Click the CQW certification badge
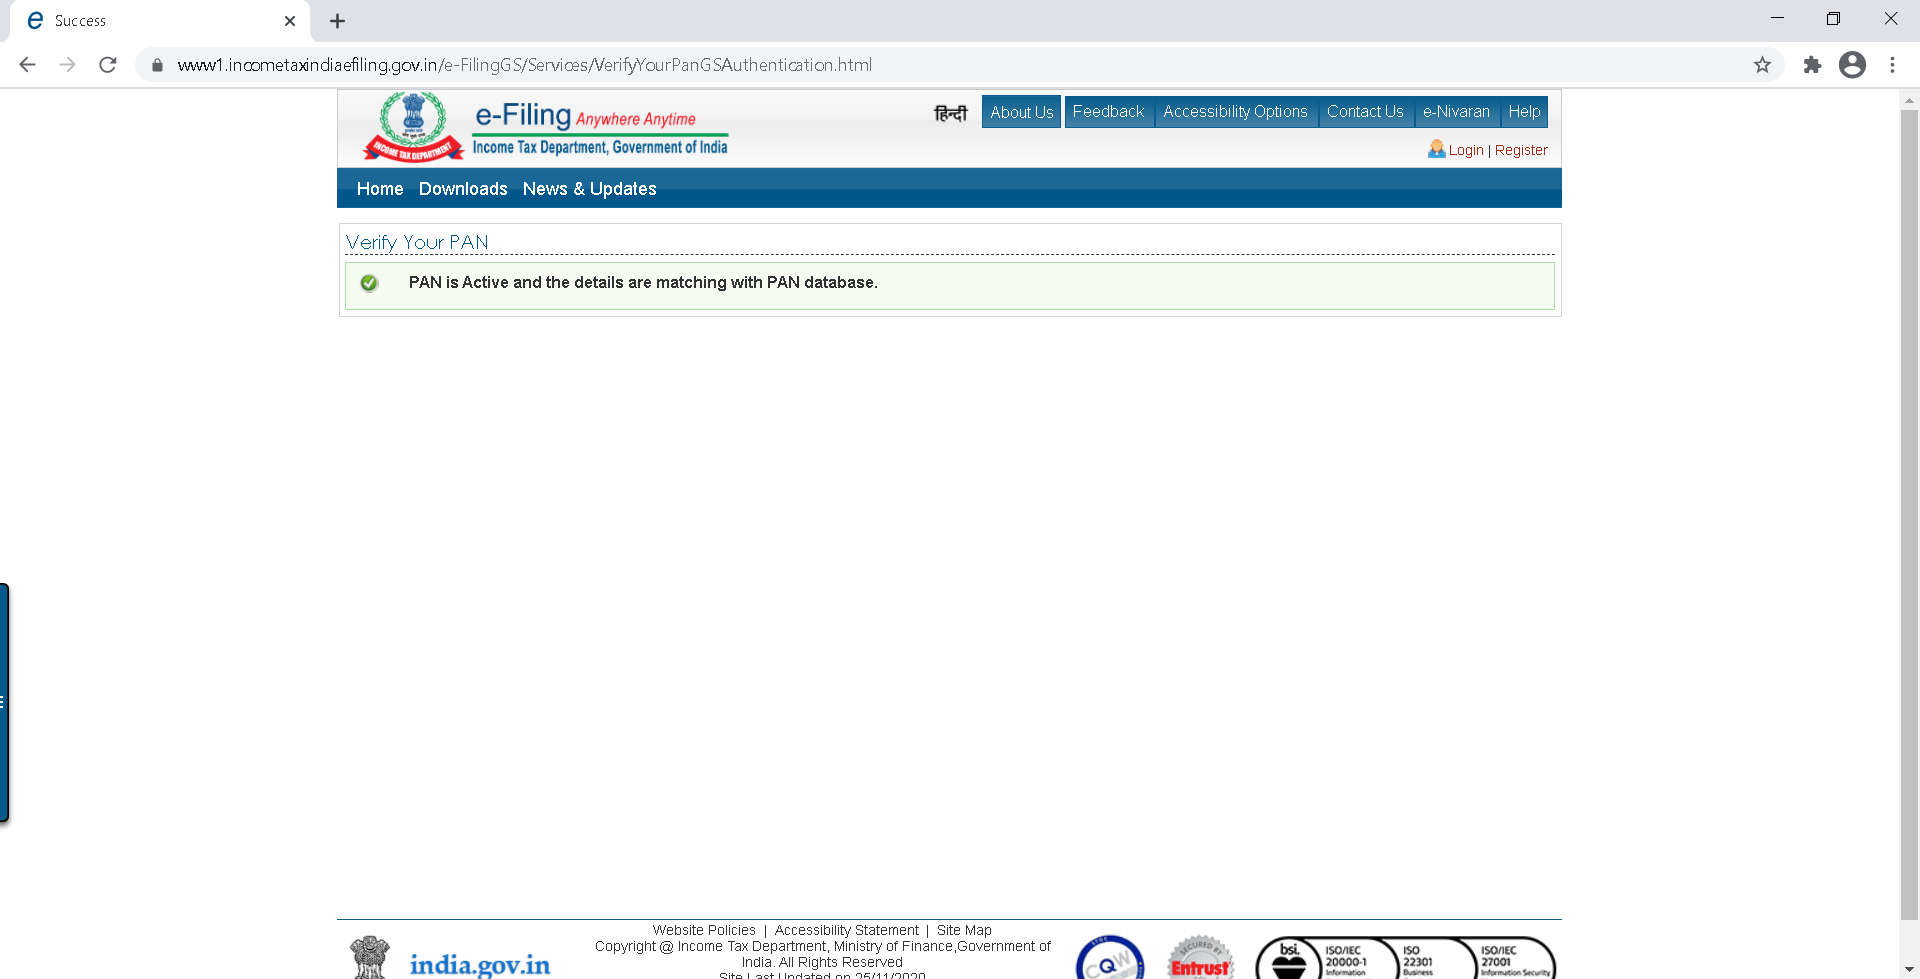 pyautogui.click(x=1110, y=958)
